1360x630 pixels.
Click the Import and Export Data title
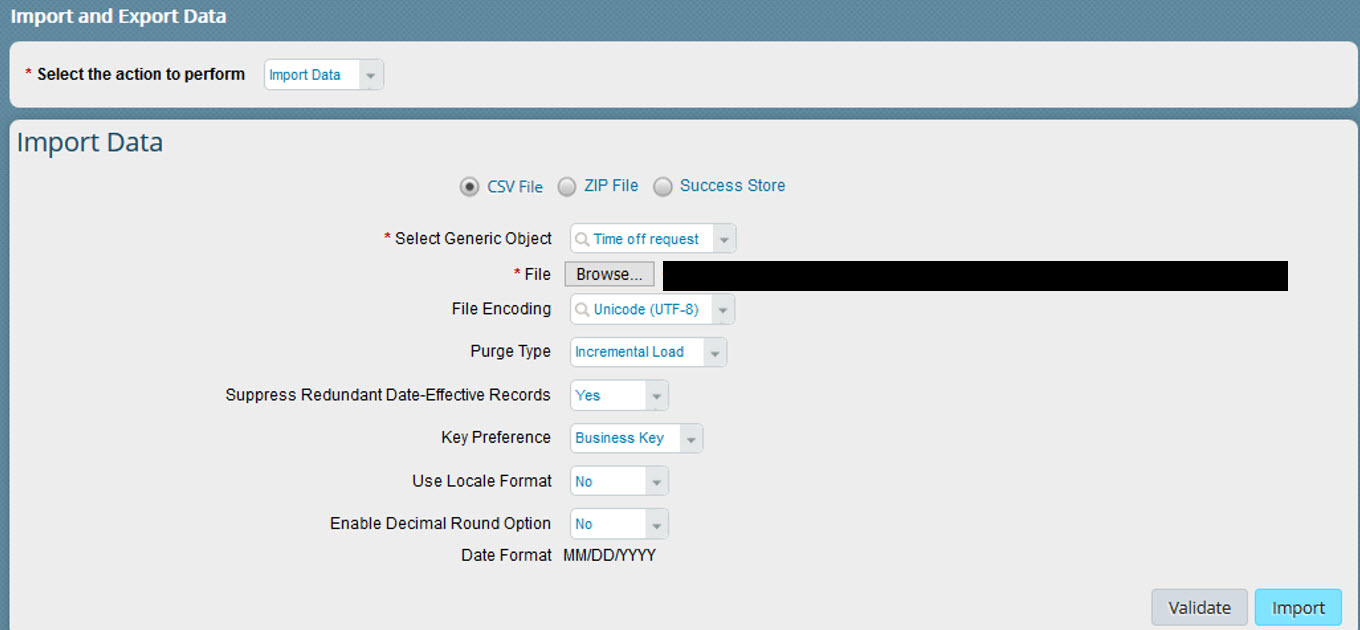click(118, 16)
